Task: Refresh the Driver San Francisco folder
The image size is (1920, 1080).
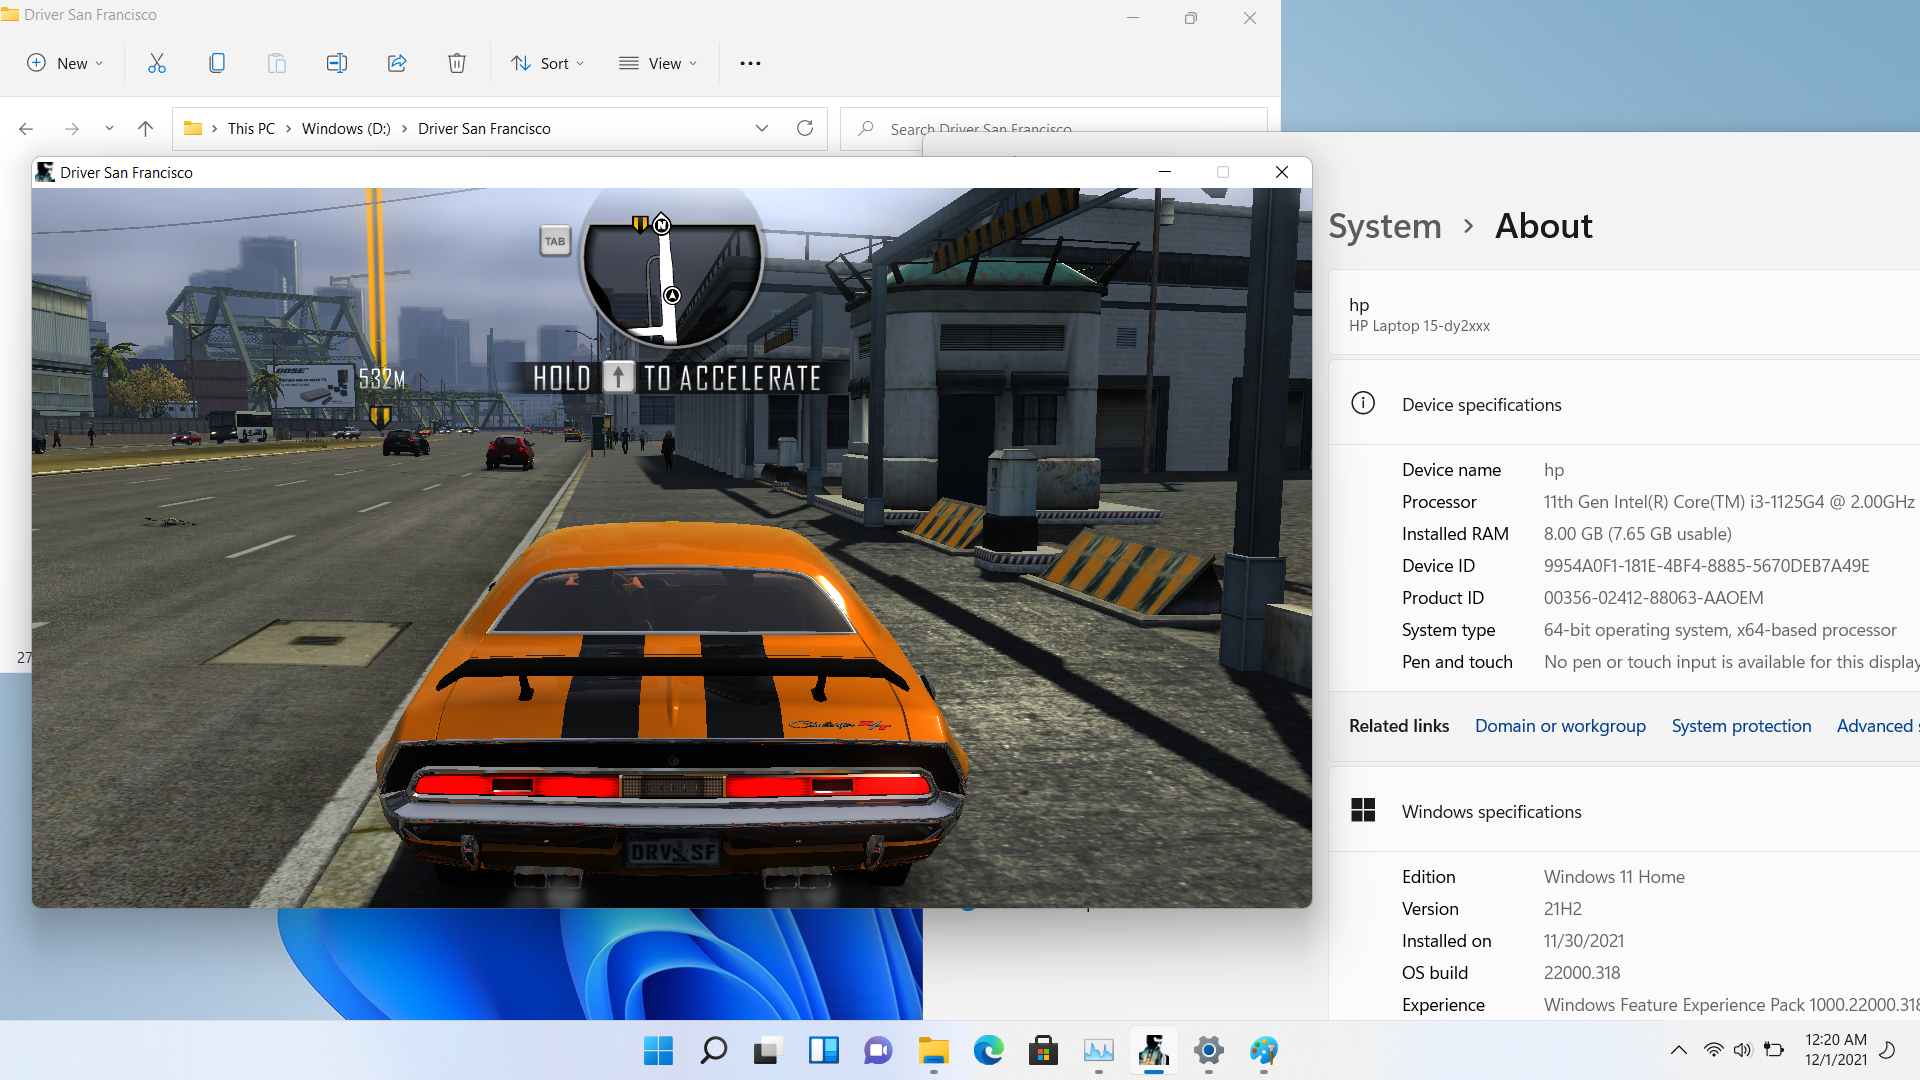Action: [x=805, y=128]
